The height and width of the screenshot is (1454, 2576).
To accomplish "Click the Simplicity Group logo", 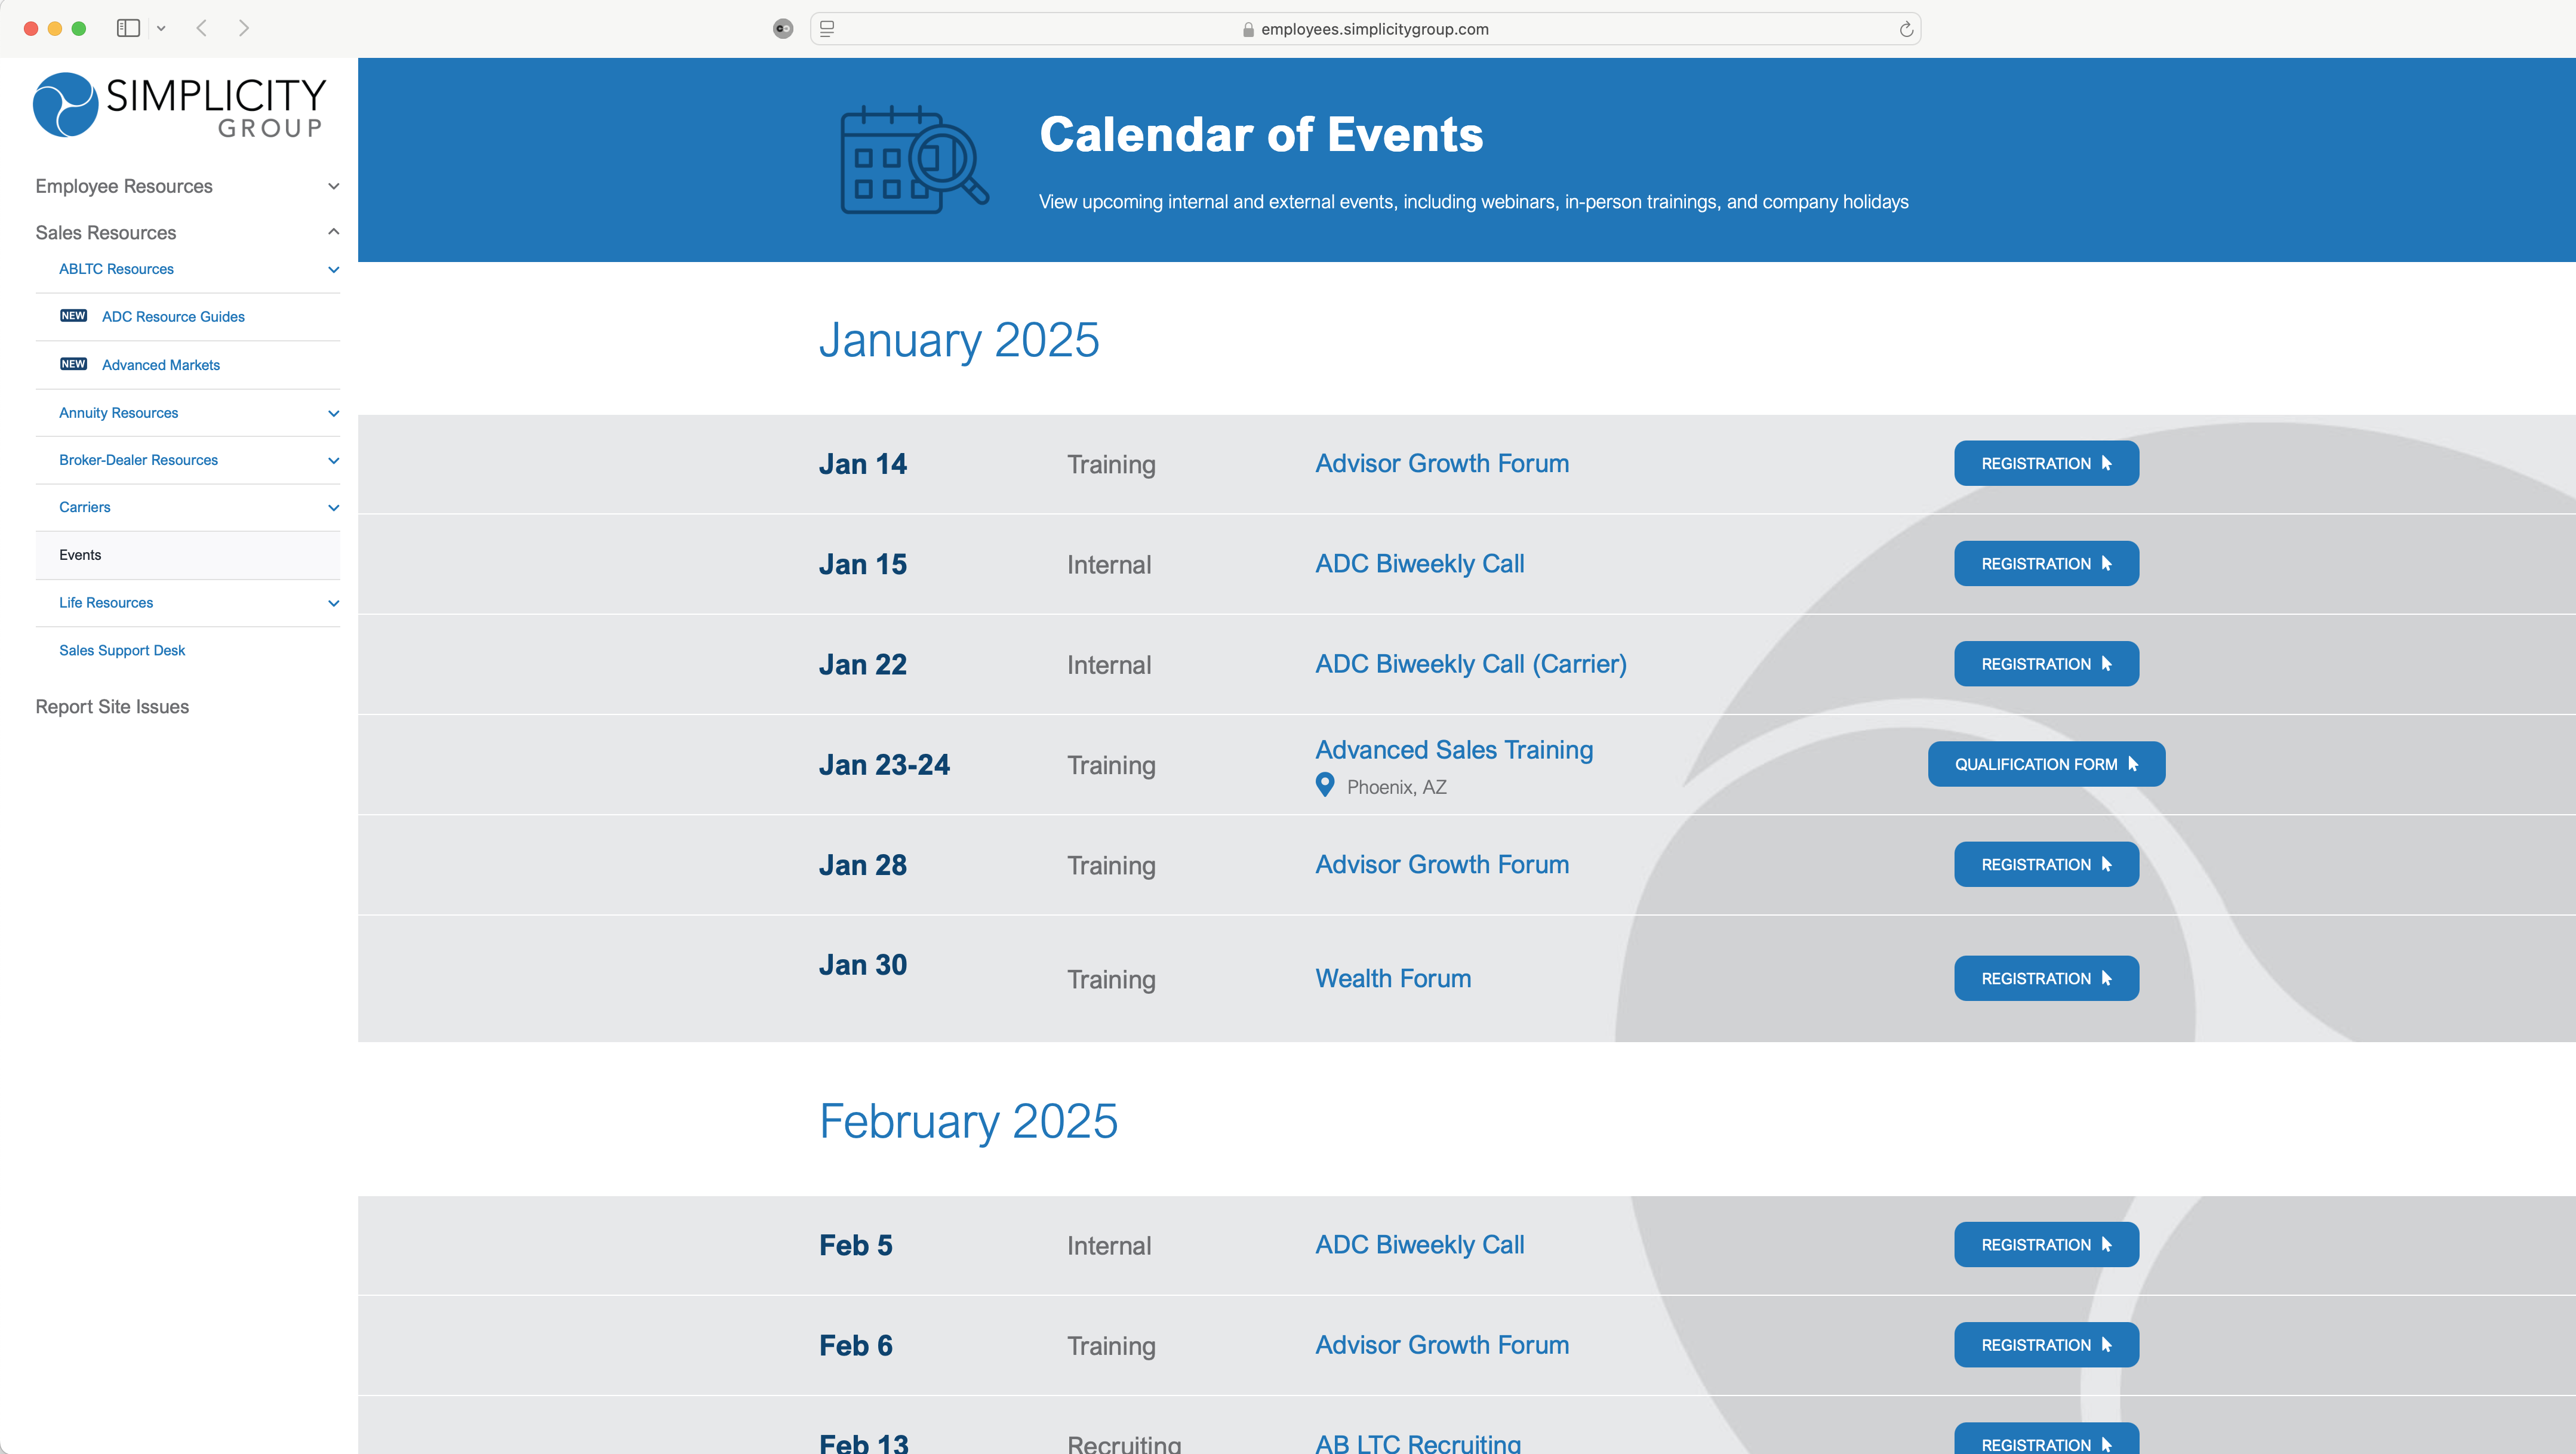I will [x=180, y=105].
